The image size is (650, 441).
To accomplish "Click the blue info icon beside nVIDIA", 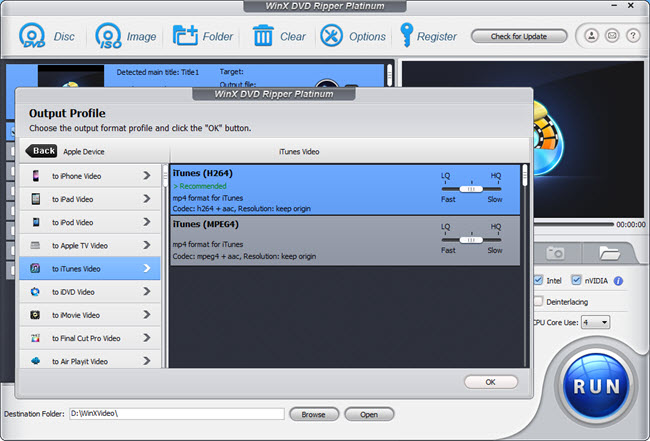I will pyautogui.click(x=618, y=281).
